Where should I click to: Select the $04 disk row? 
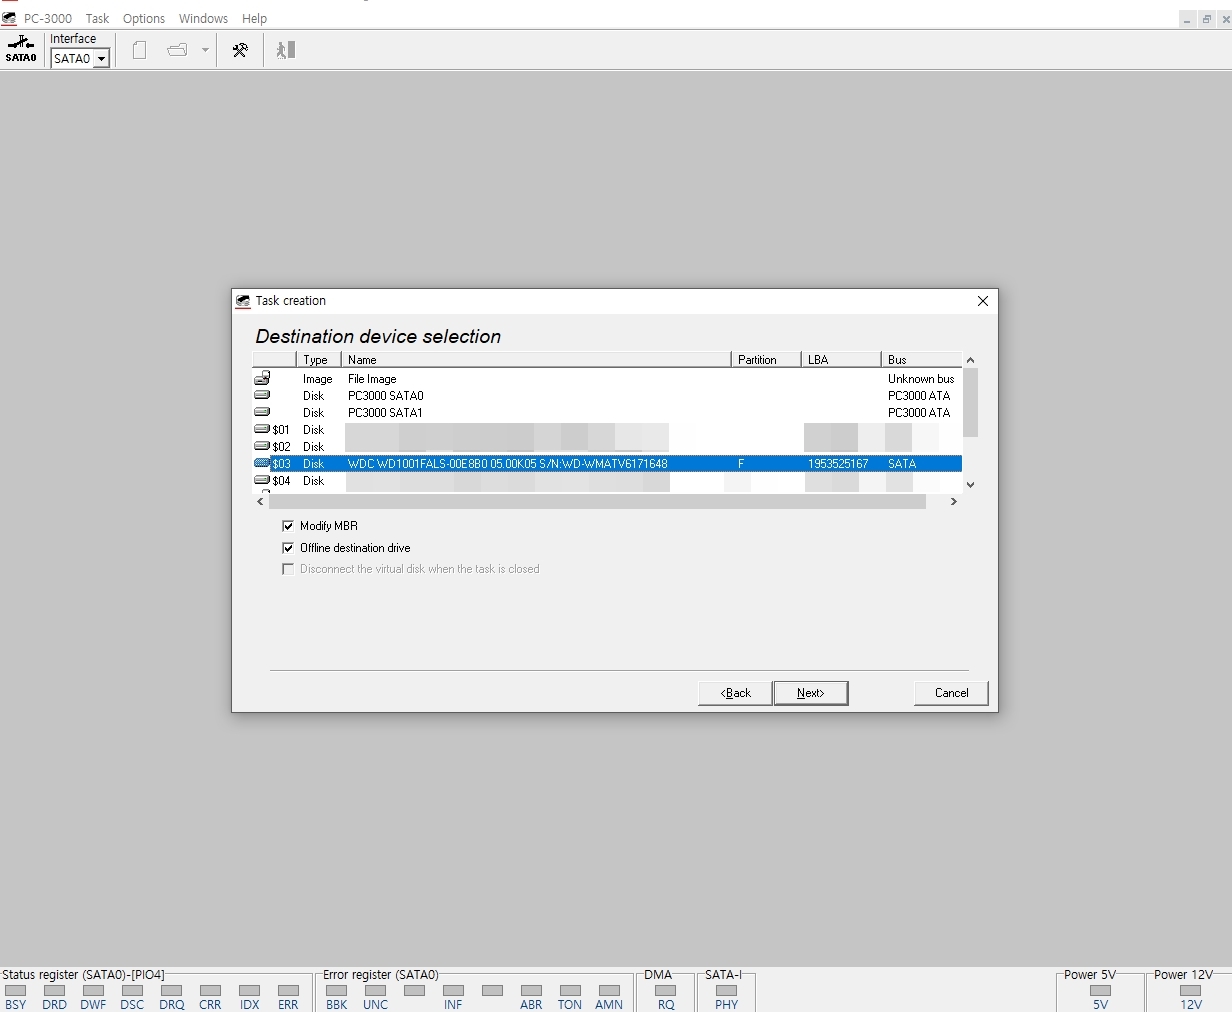607,481
